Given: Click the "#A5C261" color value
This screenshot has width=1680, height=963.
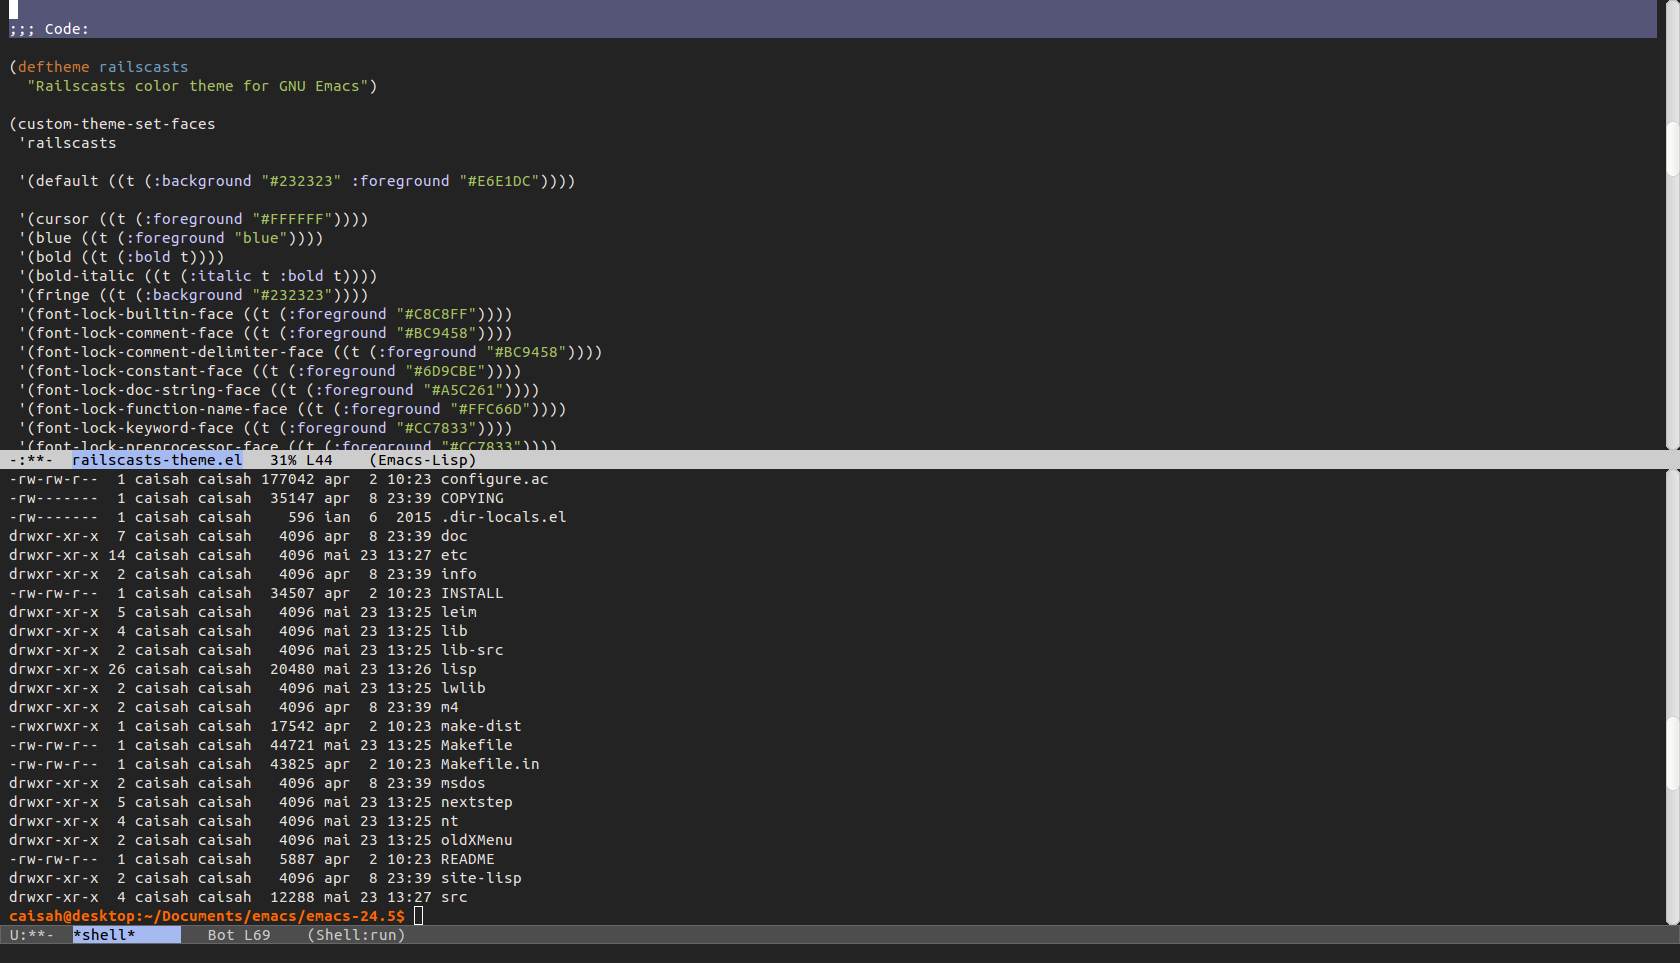Looking at the screenshot, I should point(463,390).
